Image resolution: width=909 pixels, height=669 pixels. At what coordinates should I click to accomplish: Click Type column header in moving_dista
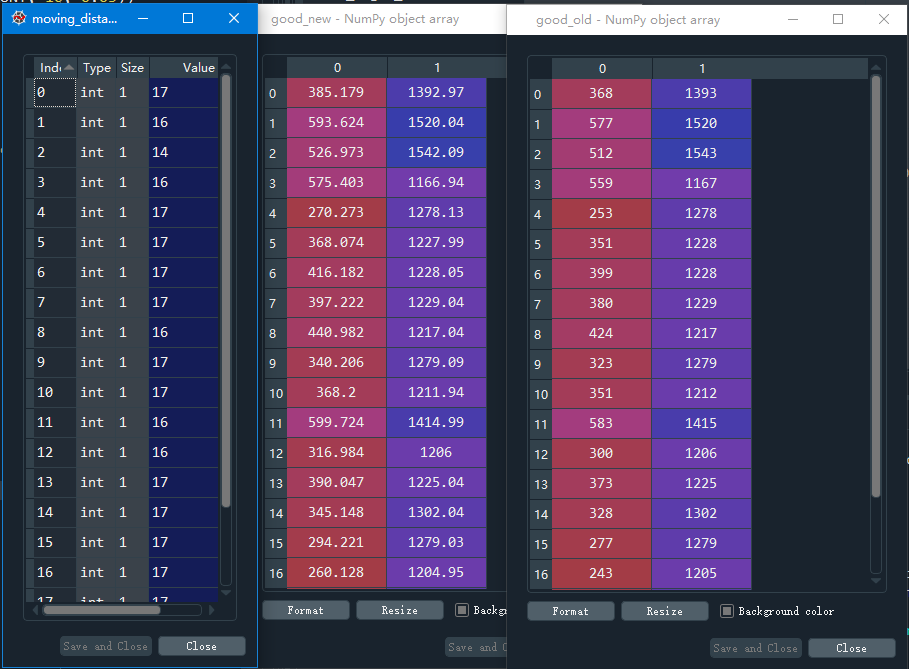pos(96,67)
